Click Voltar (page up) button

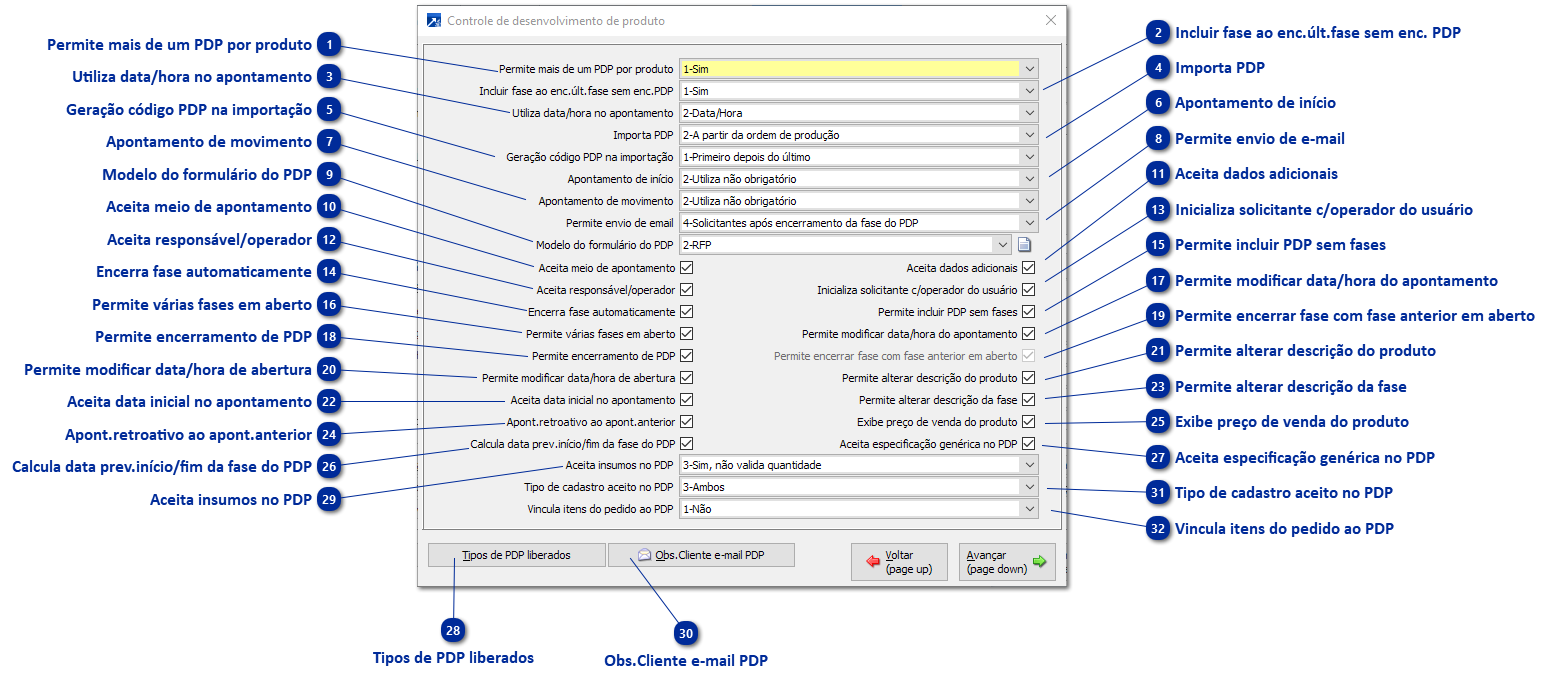(900, 562)
